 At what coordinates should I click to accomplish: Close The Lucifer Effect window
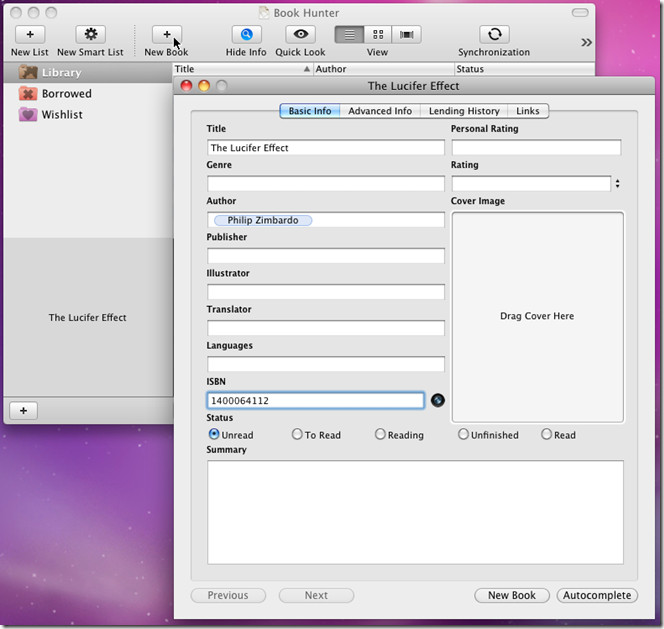click(186, 86)
